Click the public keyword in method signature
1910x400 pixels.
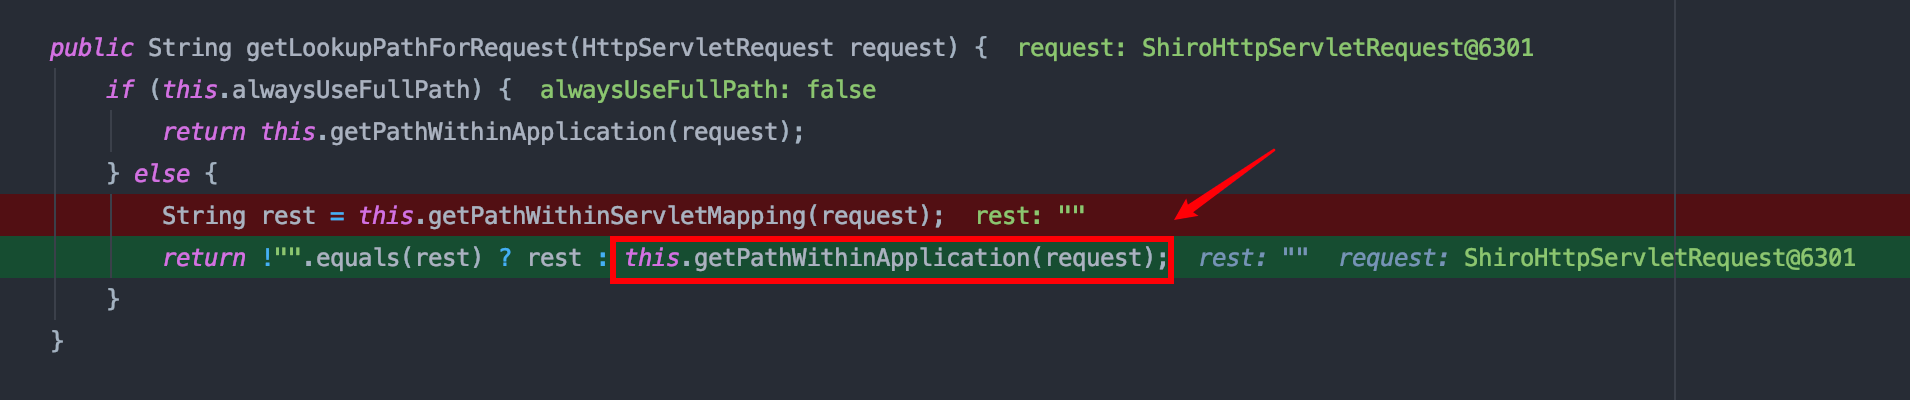point(91,48)
